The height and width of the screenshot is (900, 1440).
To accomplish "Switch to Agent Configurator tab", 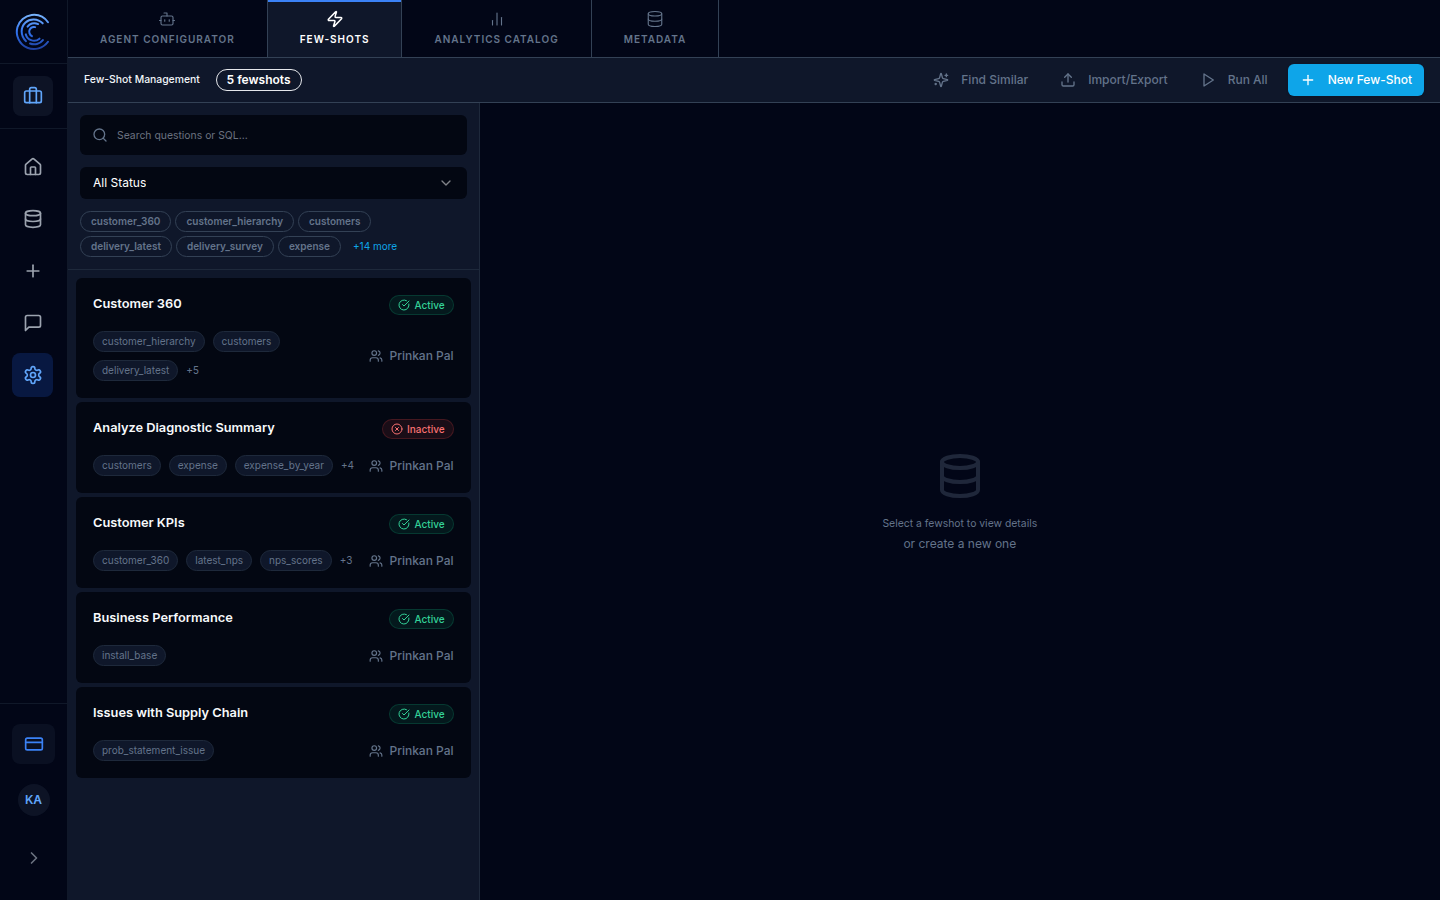I will click(x=167, y=29).
